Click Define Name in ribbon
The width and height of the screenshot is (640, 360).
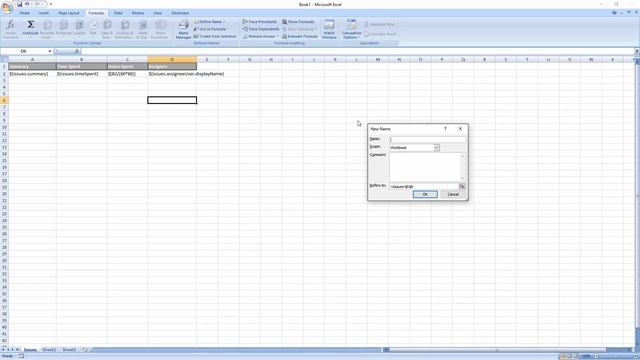208,22
